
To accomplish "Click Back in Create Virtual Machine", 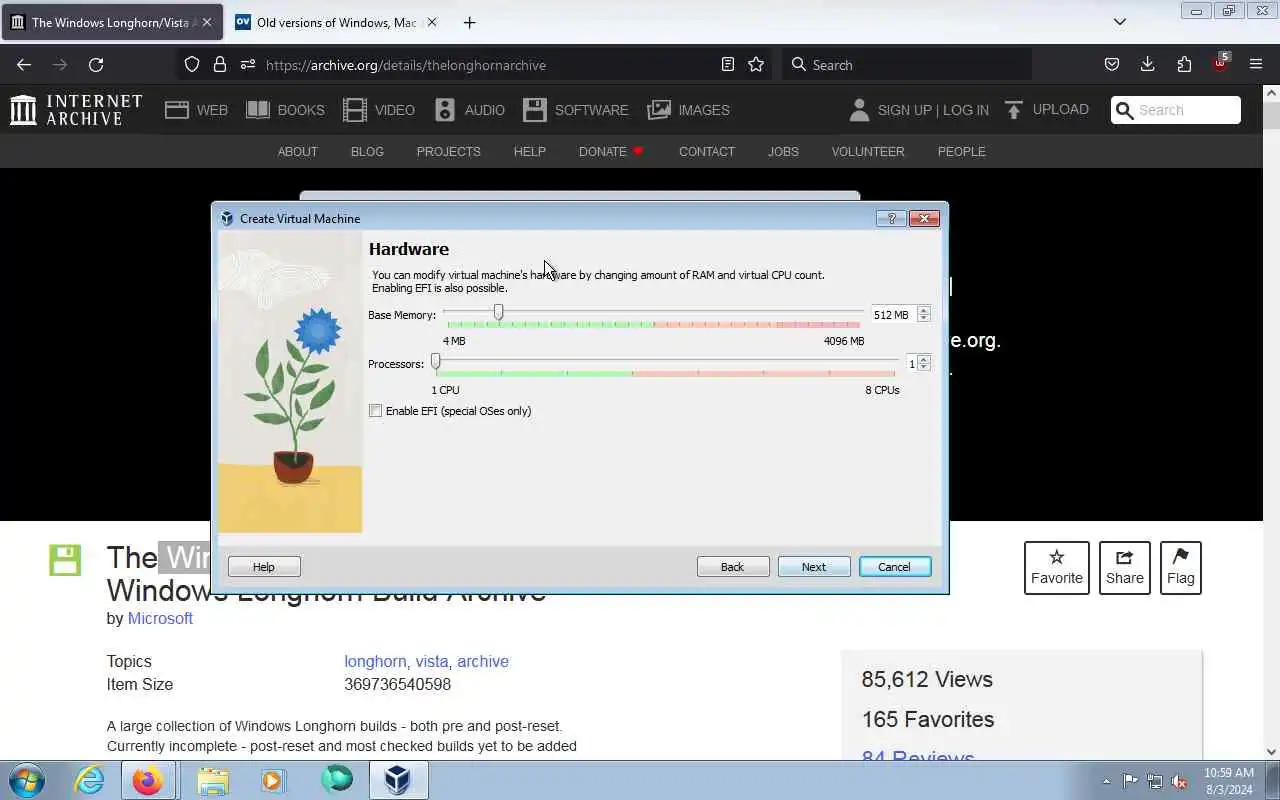I will click(733, 567).
